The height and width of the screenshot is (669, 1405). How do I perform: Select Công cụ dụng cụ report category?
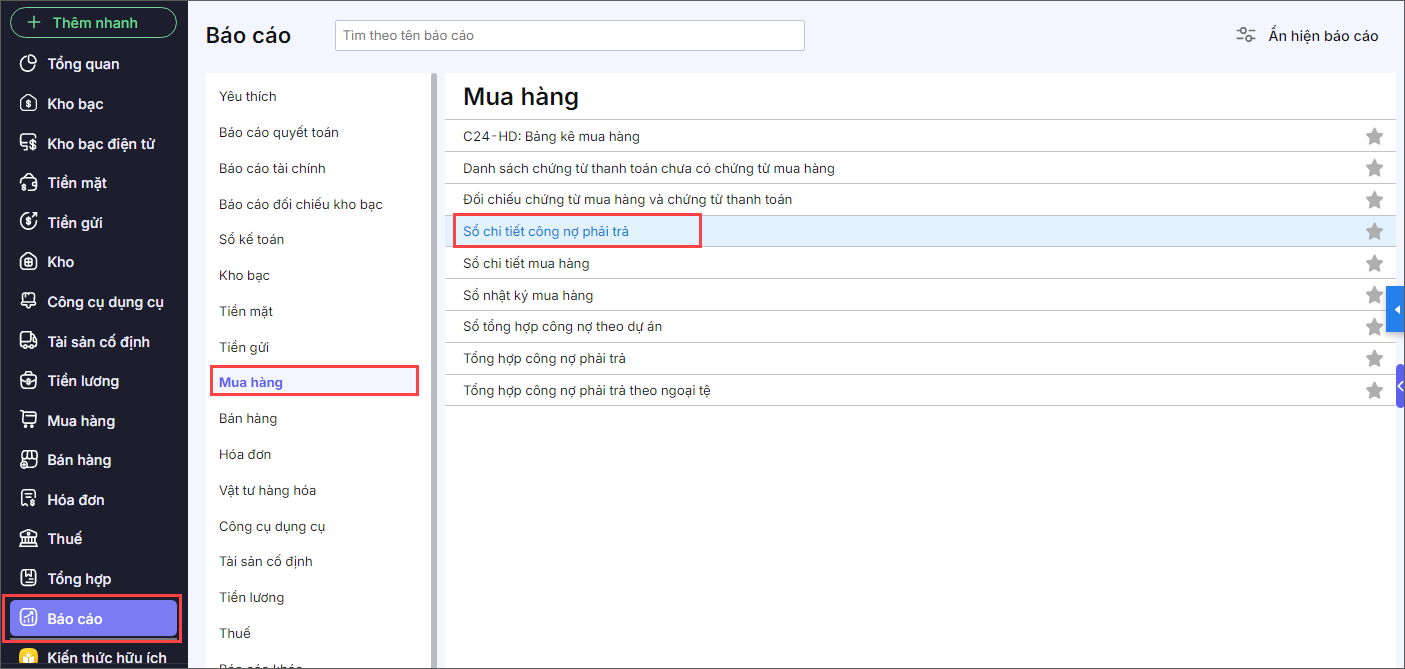click(x=272, y=526)
